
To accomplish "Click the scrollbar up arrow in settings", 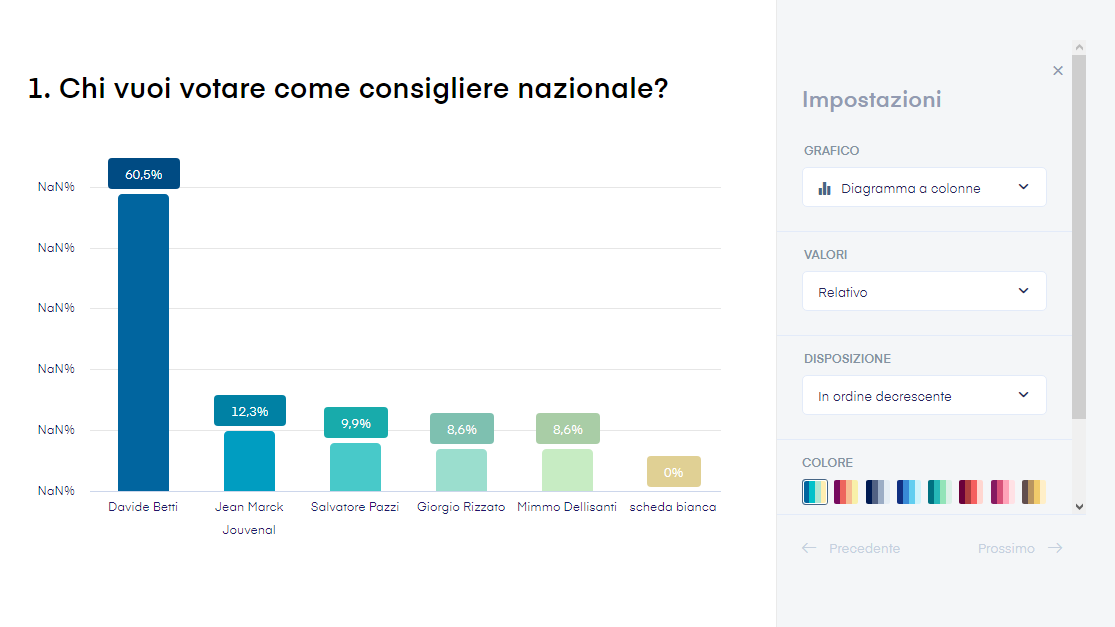I will 1079,48.
